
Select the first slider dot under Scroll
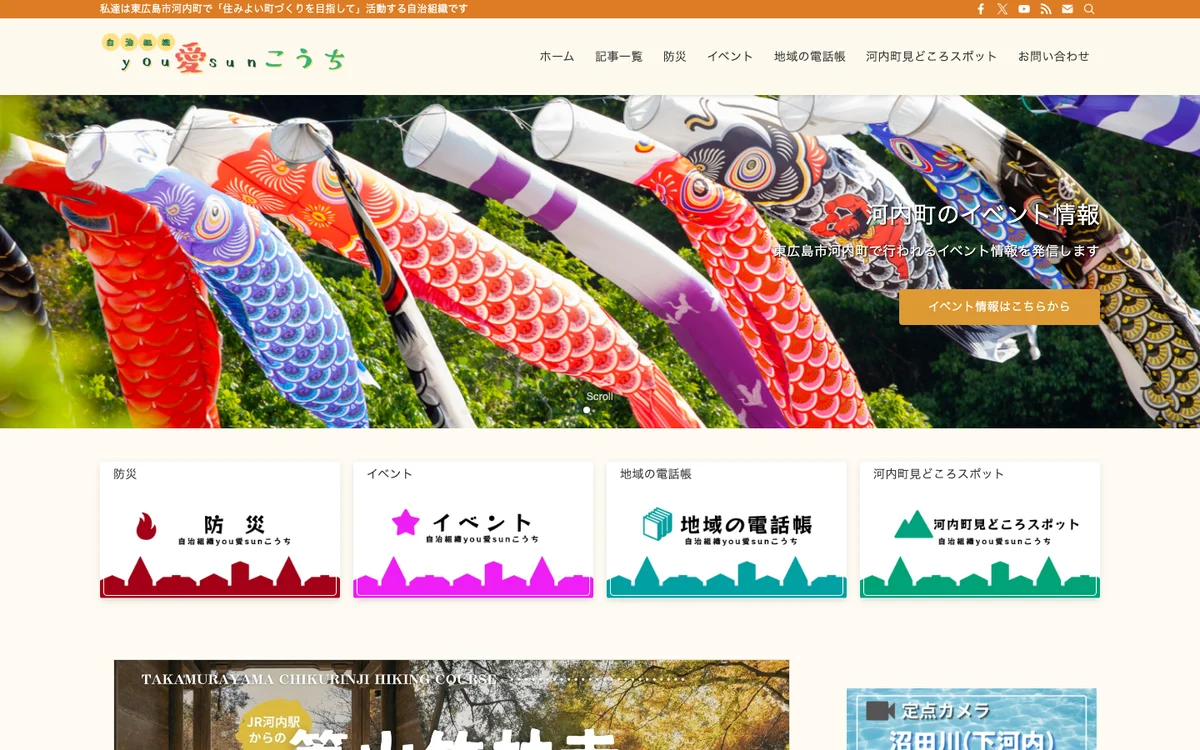click(586, 410)
